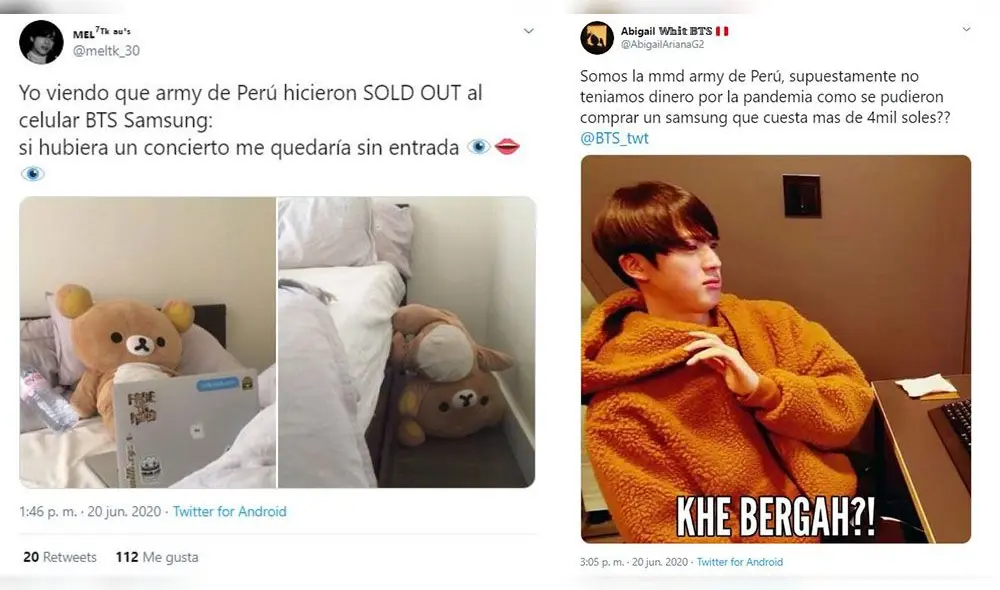Open the @BTS_twt mention link
The image size is (1000, 590).
614,138
